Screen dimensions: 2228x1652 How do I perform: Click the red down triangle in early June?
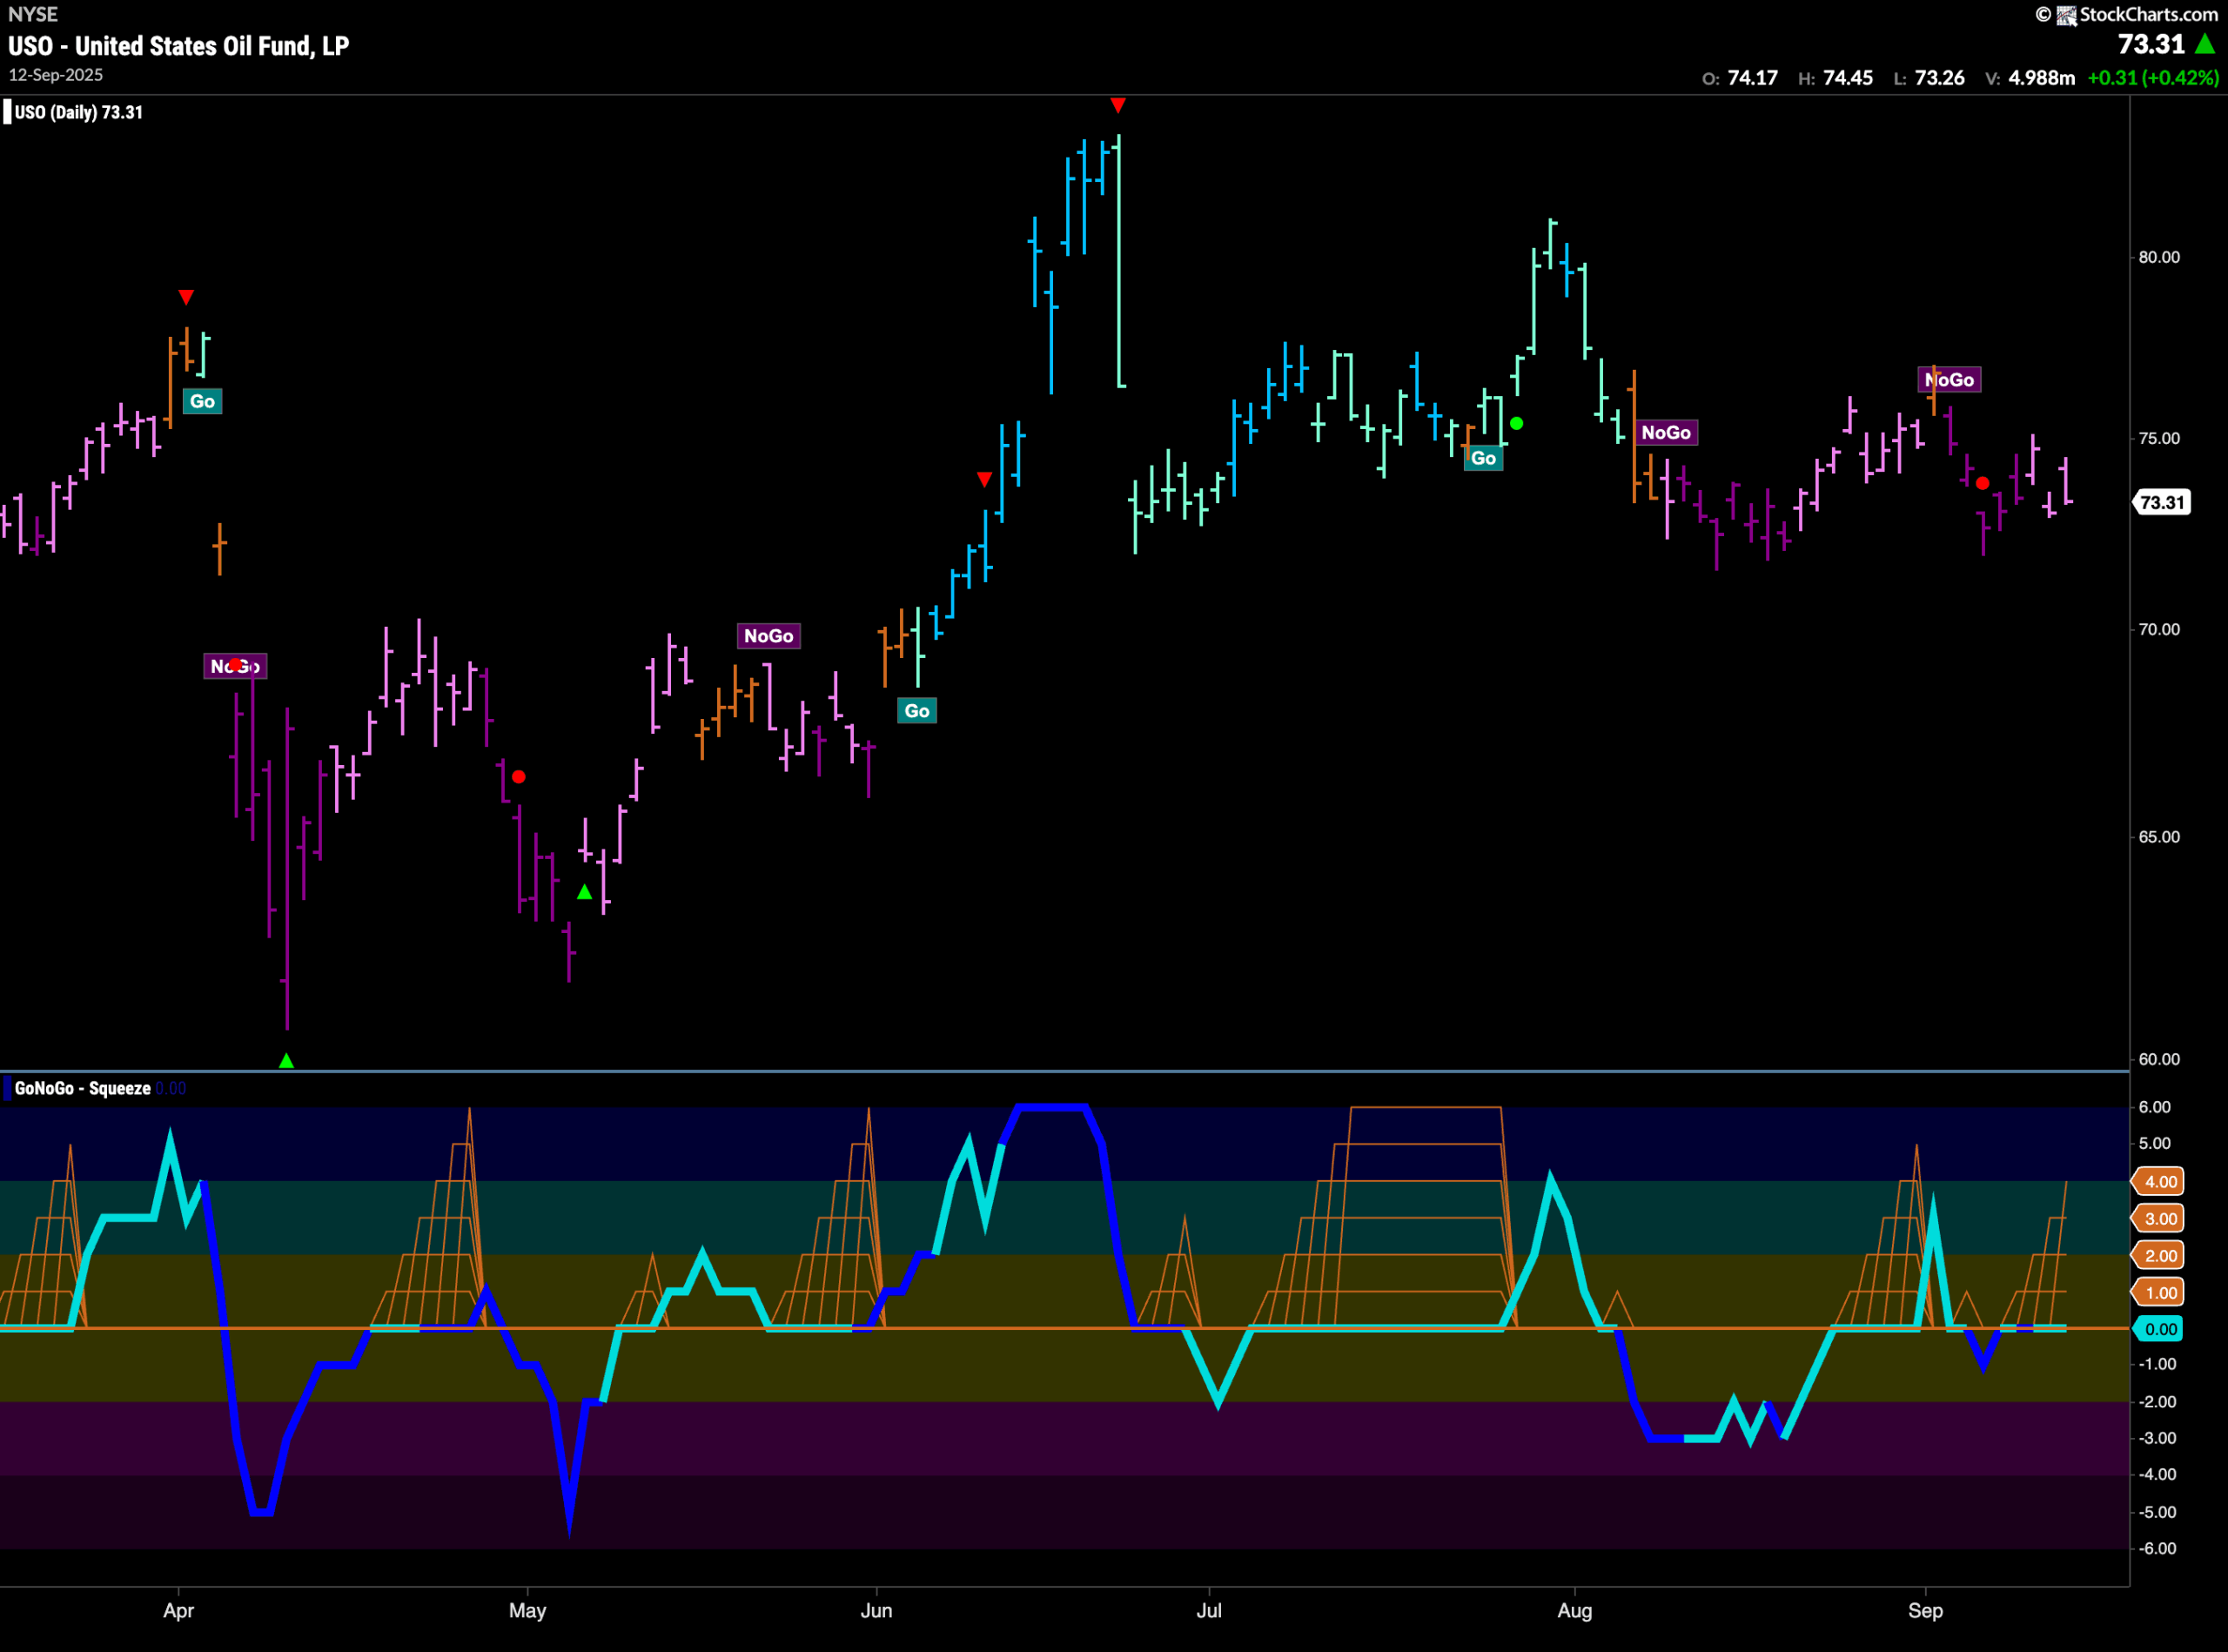pyautogui.click(x=985, y=480)
